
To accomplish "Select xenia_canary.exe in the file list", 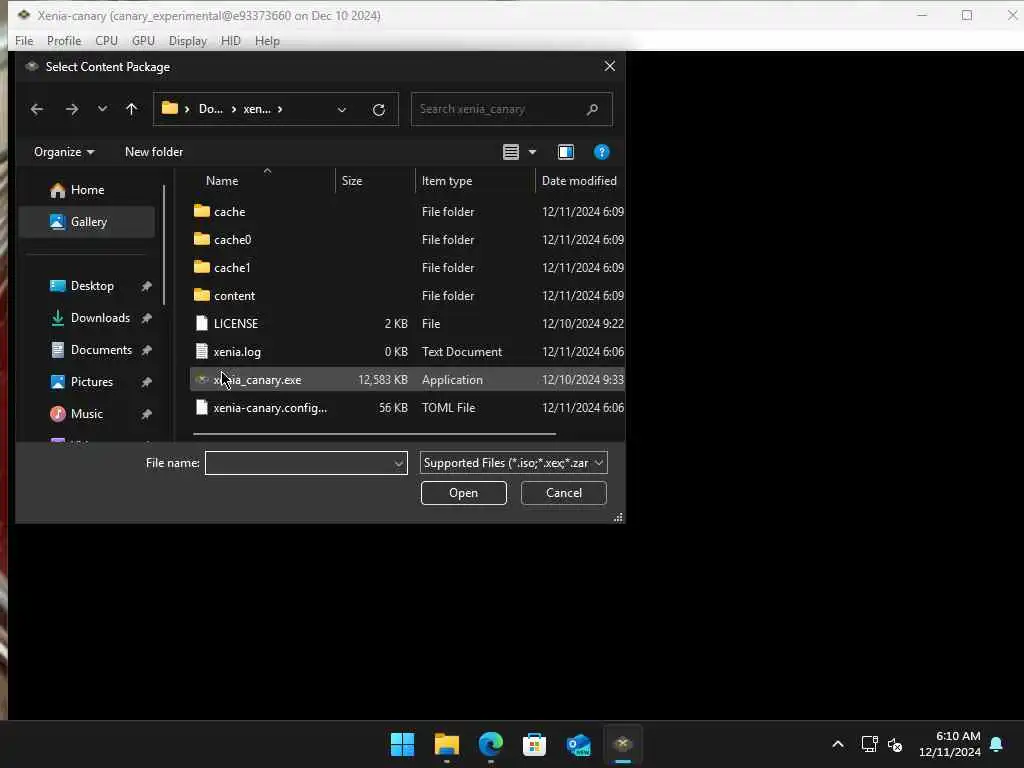I will pyautogui.click(x=407, y=379).
